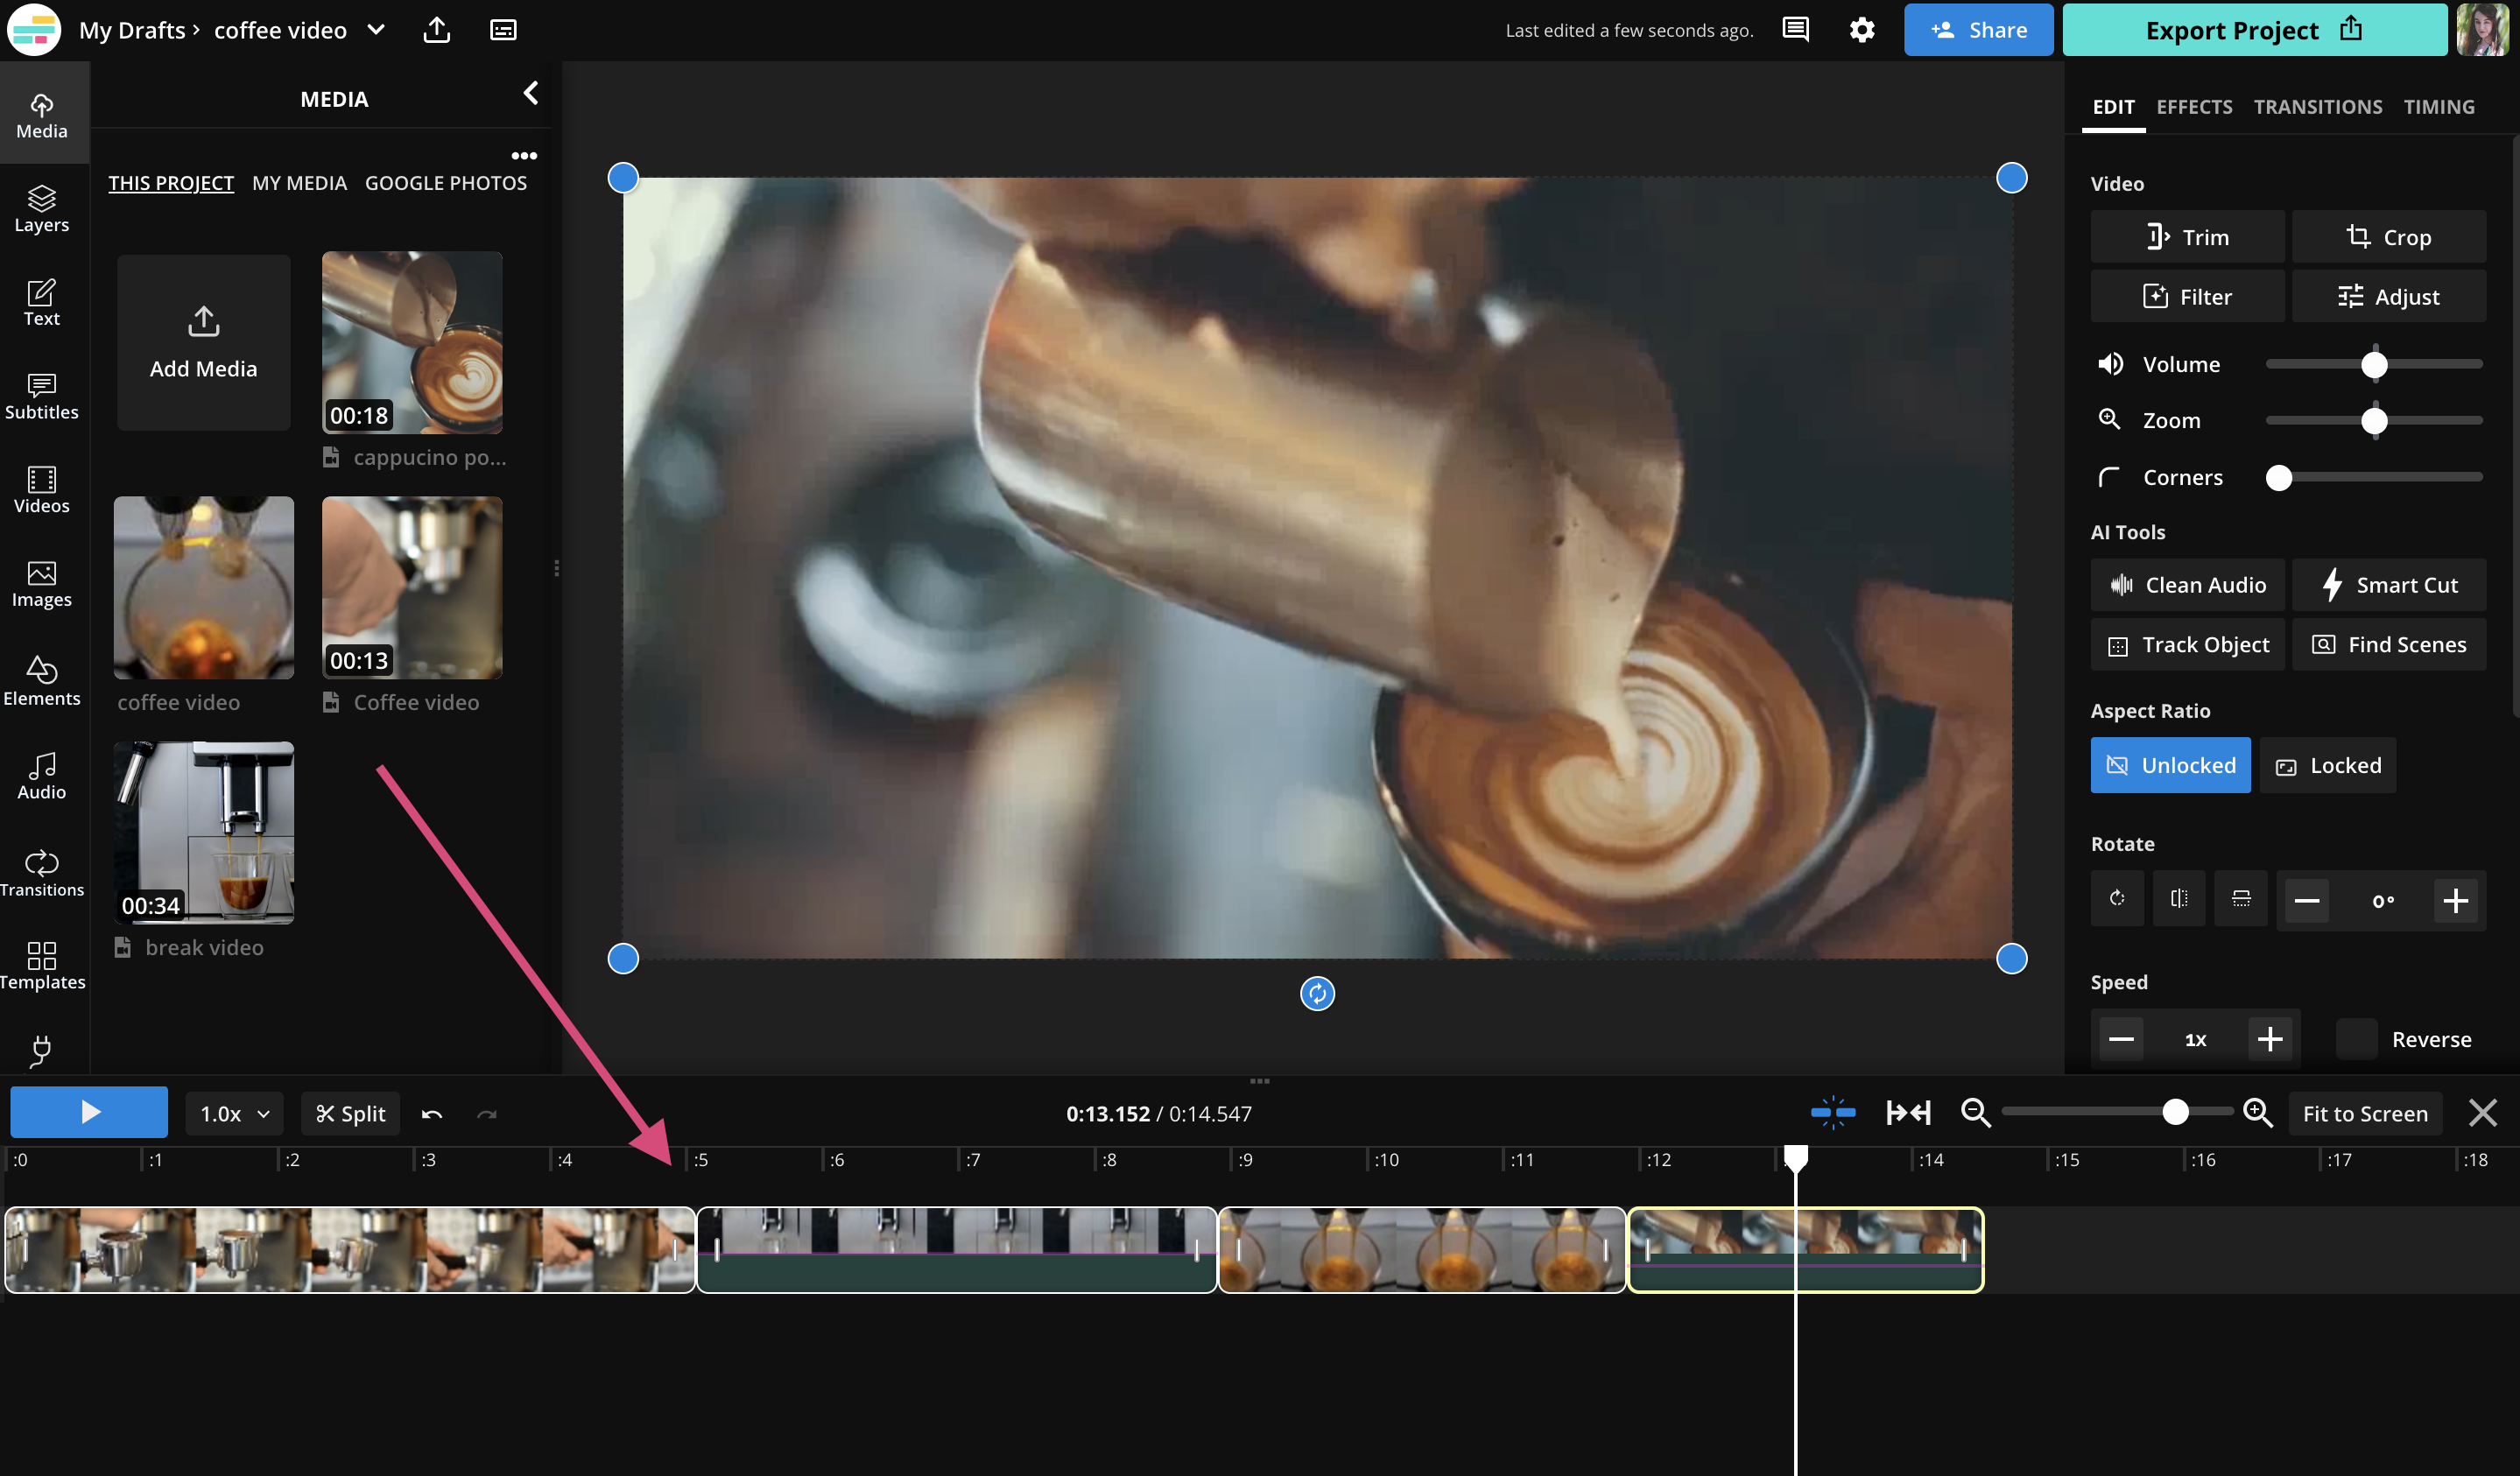Flip the video horizontally
This screenshot has width=2520, height=1476.
pos(2179,898)
